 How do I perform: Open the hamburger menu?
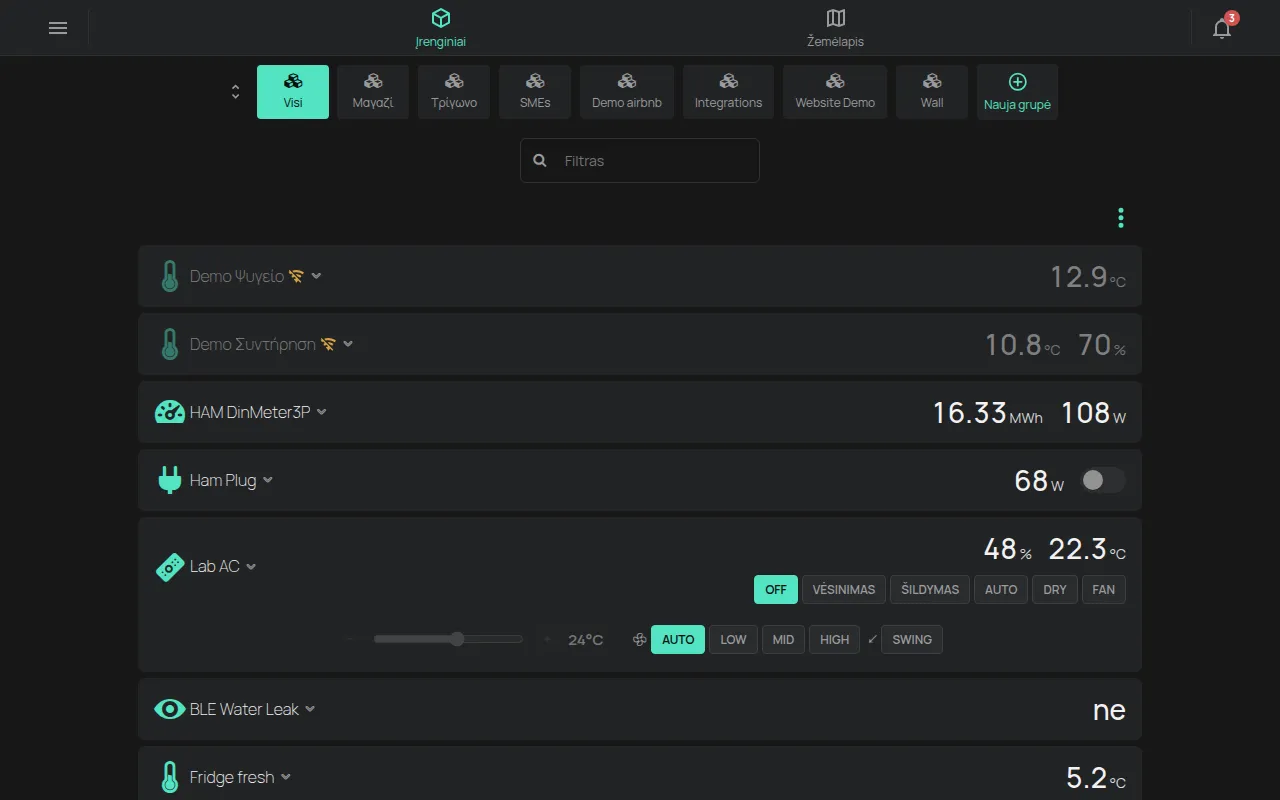[x=58, y=28]
